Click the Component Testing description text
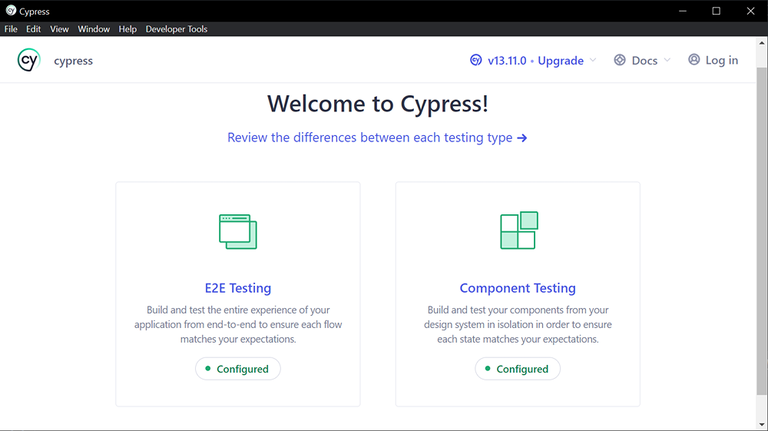The image size is (768, 431). coord(518,324)
